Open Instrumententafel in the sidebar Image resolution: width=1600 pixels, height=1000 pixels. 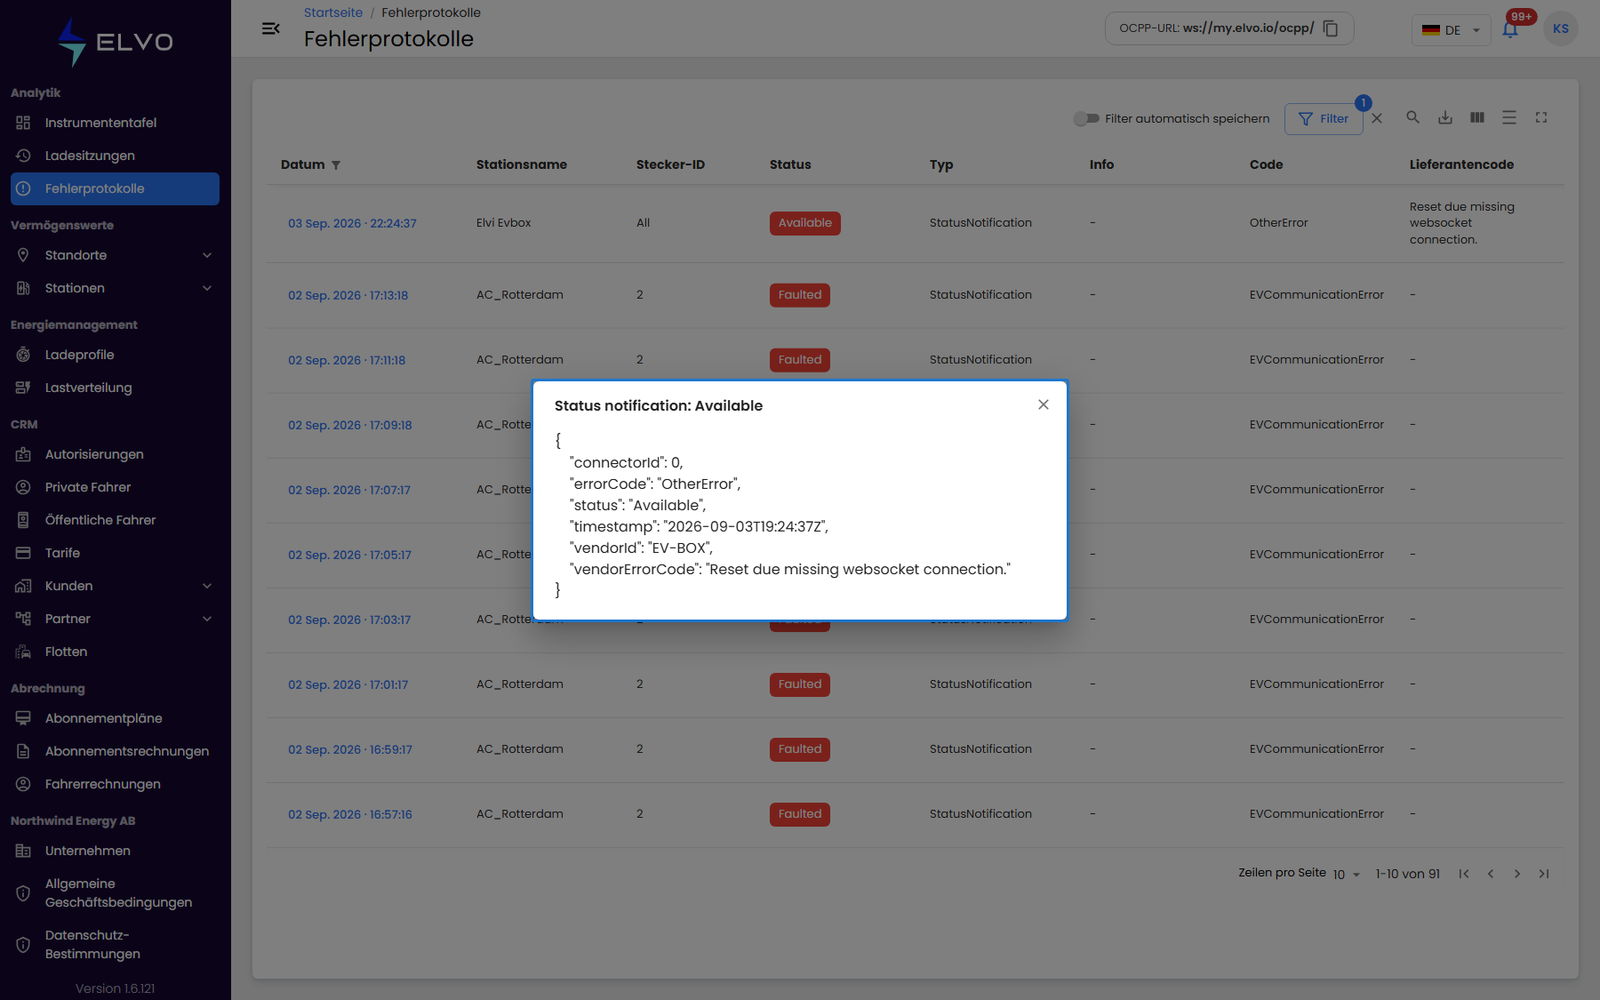tap(115, 123)
